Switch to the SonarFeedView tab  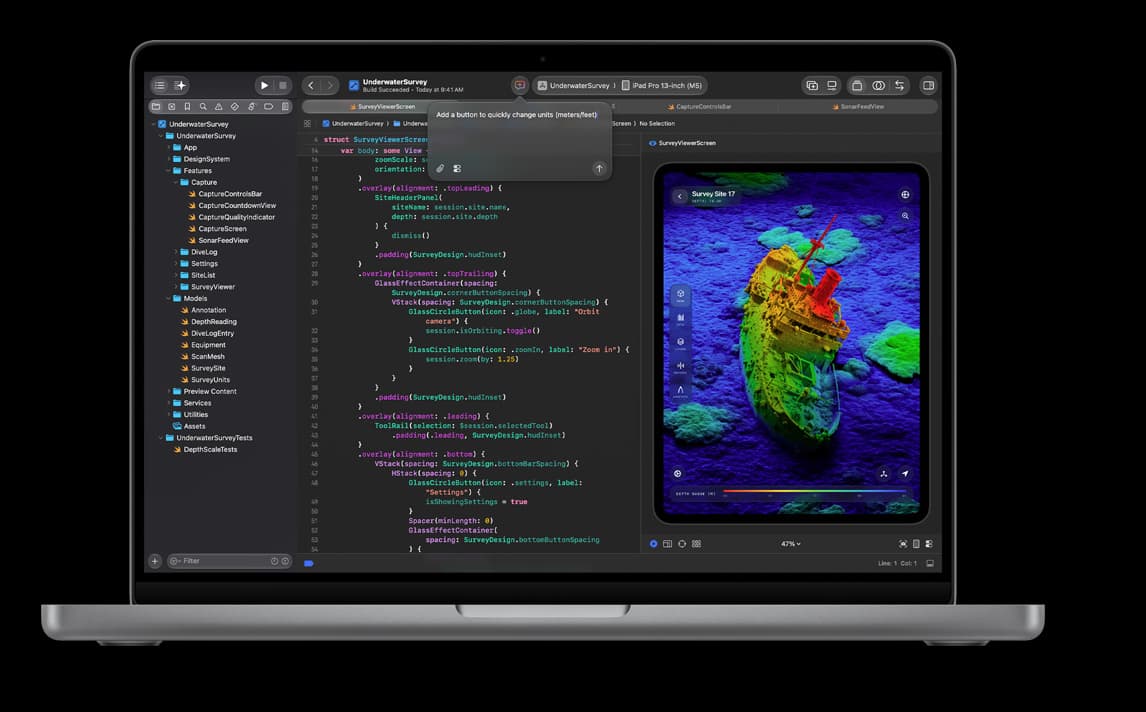pos(858,107)
